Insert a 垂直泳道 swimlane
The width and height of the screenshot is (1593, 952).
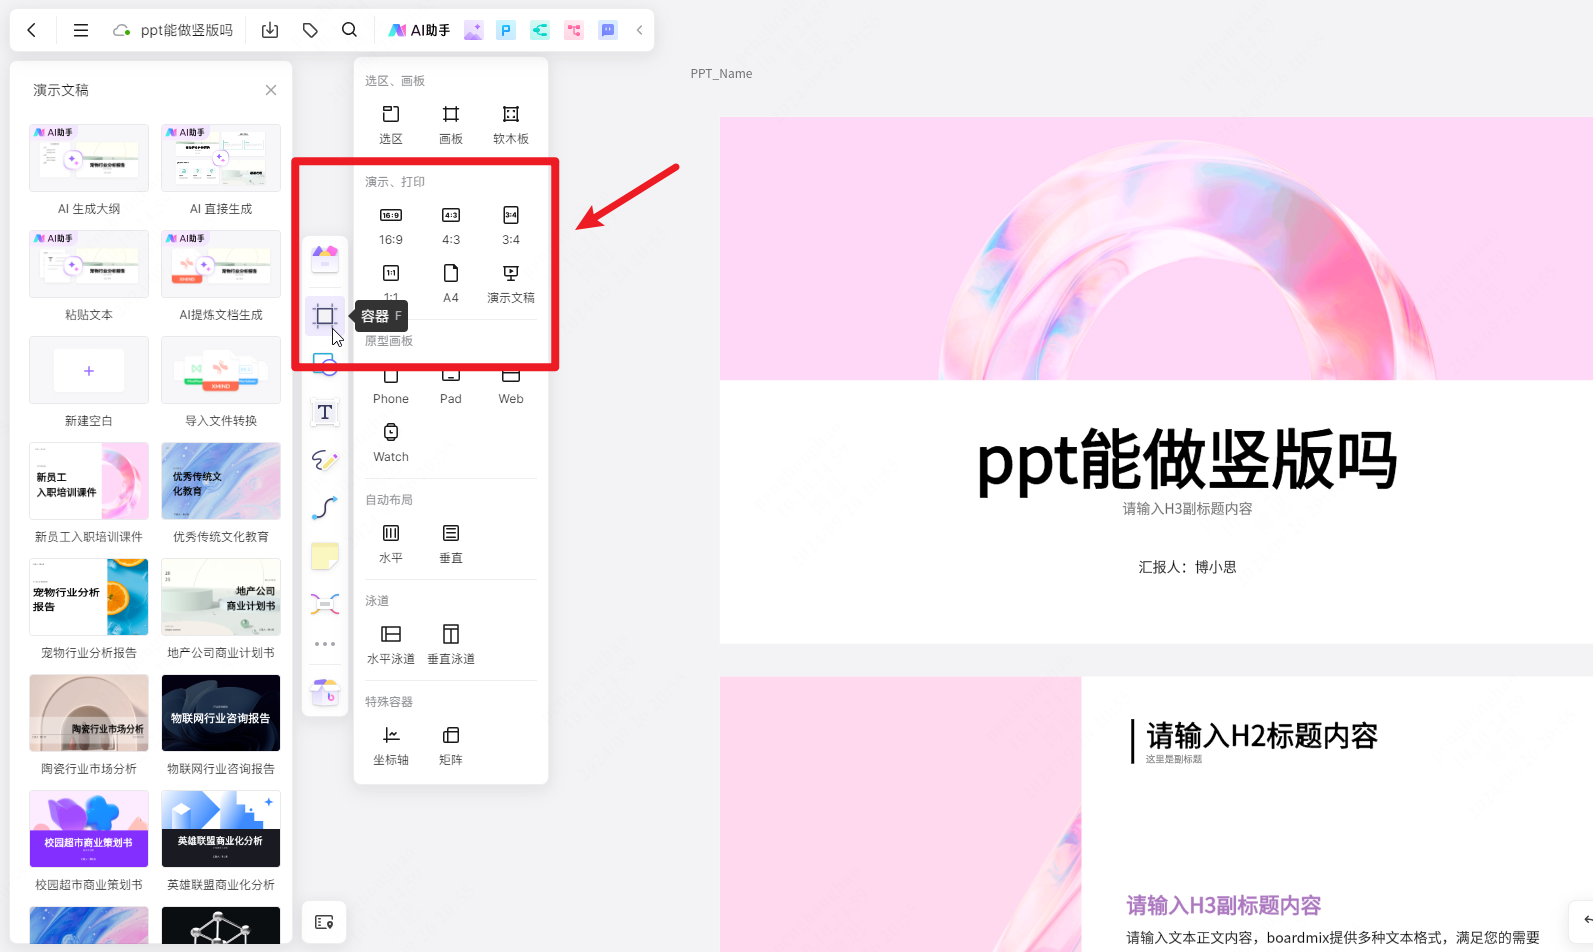pyautogui.click(x=451, y=644)
